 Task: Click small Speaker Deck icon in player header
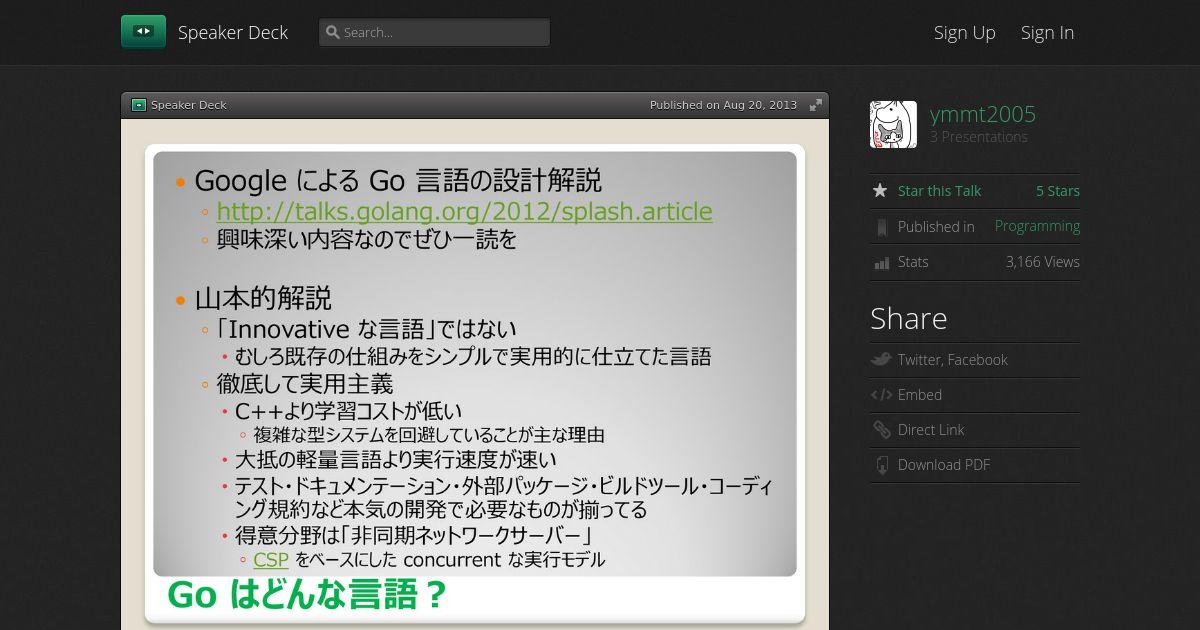click(139, 105)
